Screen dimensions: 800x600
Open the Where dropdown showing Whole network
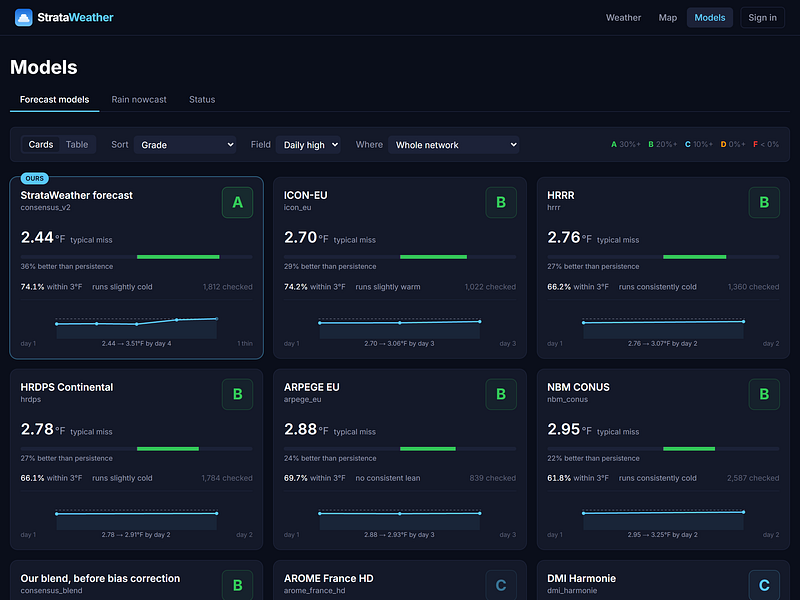pos(454,145)
